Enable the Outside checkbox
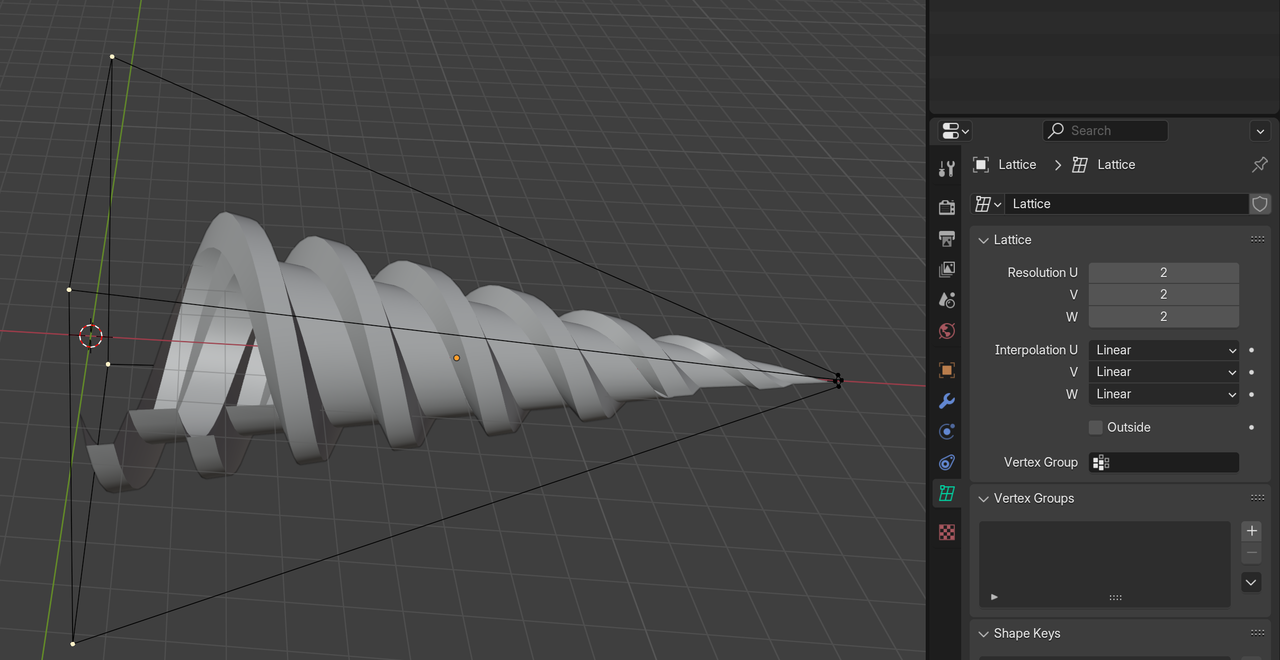 point(1096,428)
